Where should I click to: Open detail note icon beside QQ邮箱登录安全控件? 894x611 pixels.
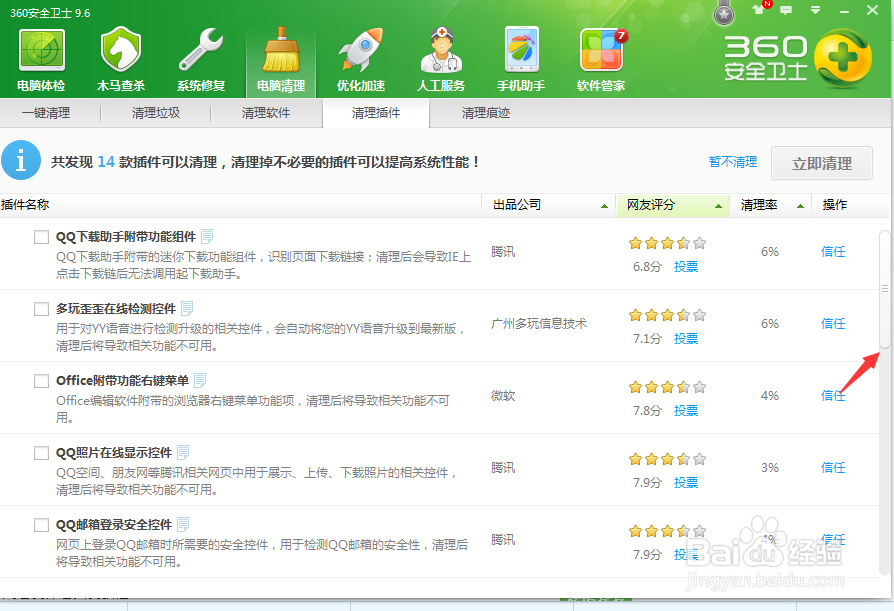click(183, 524)
